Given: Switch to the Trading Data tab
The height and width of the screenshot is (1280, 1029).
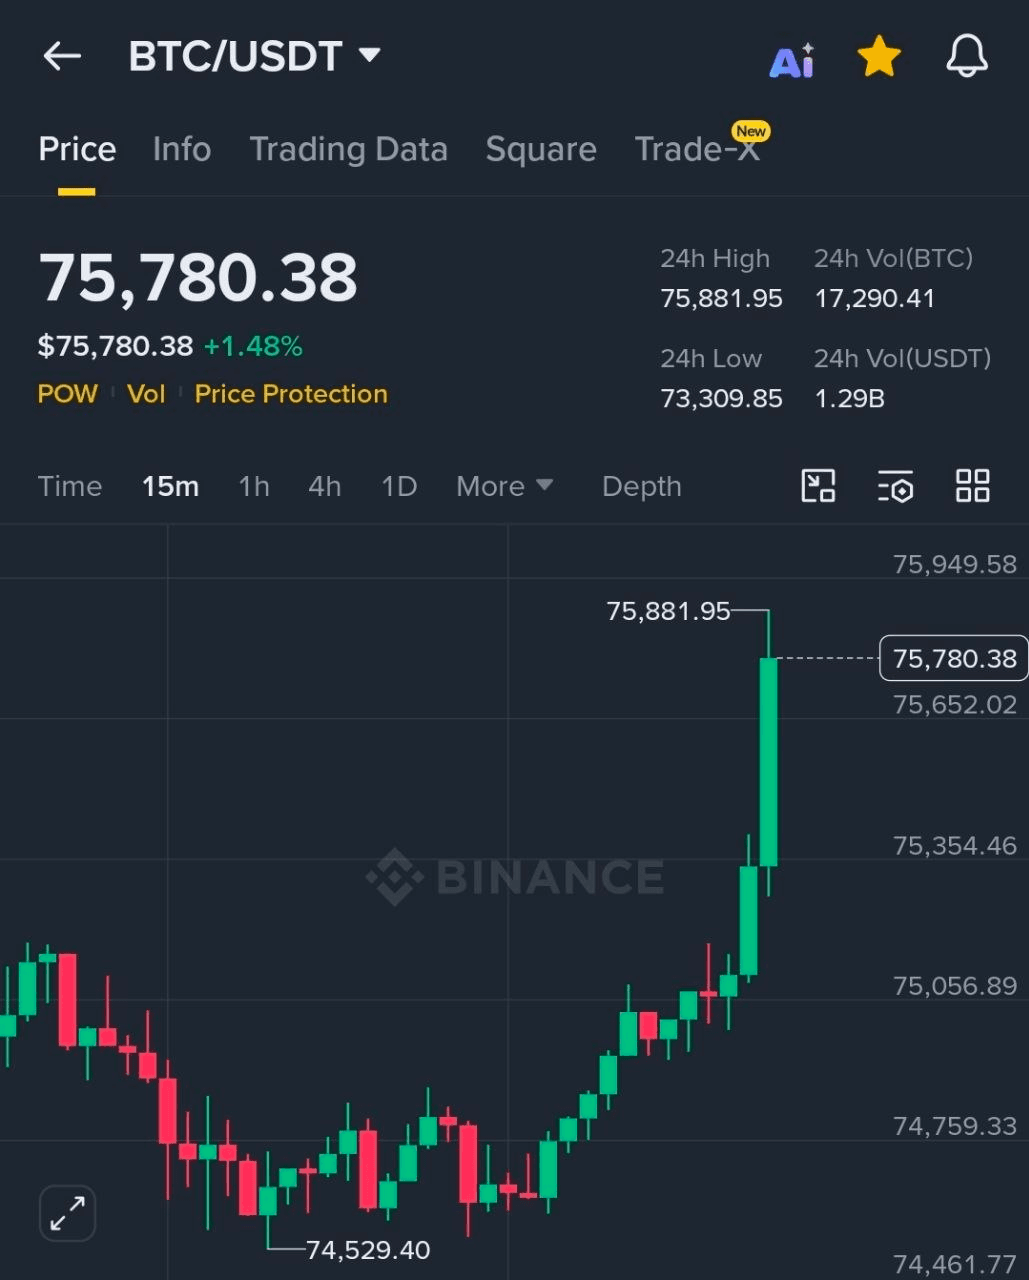Looking at the screenshot, I should pos(348,150).
